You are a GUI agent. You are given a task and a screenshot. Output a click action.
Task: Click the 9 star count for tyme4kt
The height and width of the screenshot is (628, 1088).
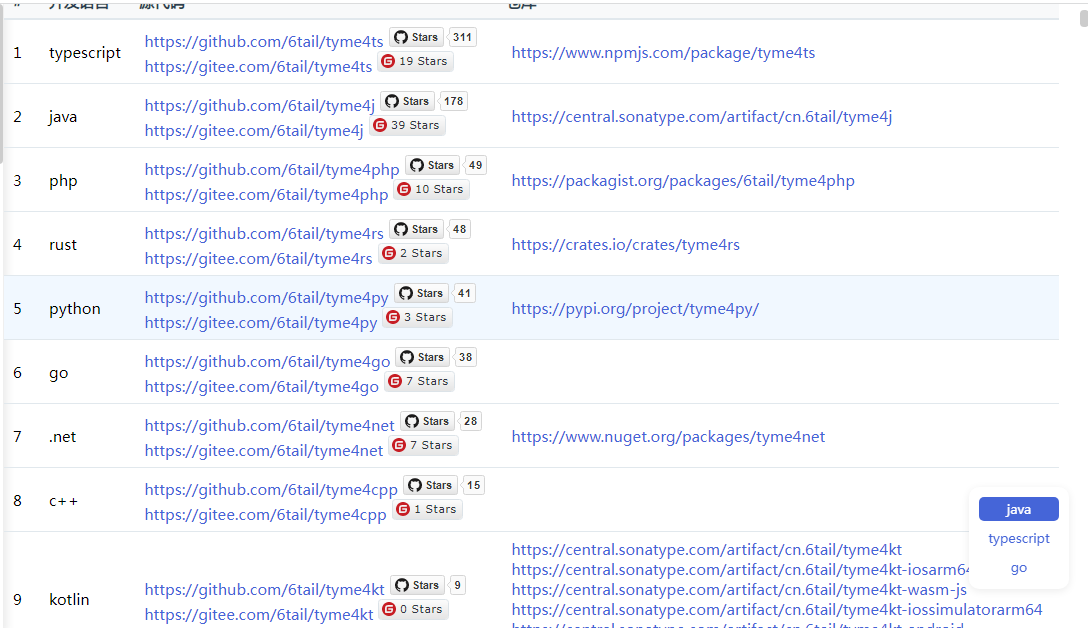pyautogui.click(x=457, y=585)
